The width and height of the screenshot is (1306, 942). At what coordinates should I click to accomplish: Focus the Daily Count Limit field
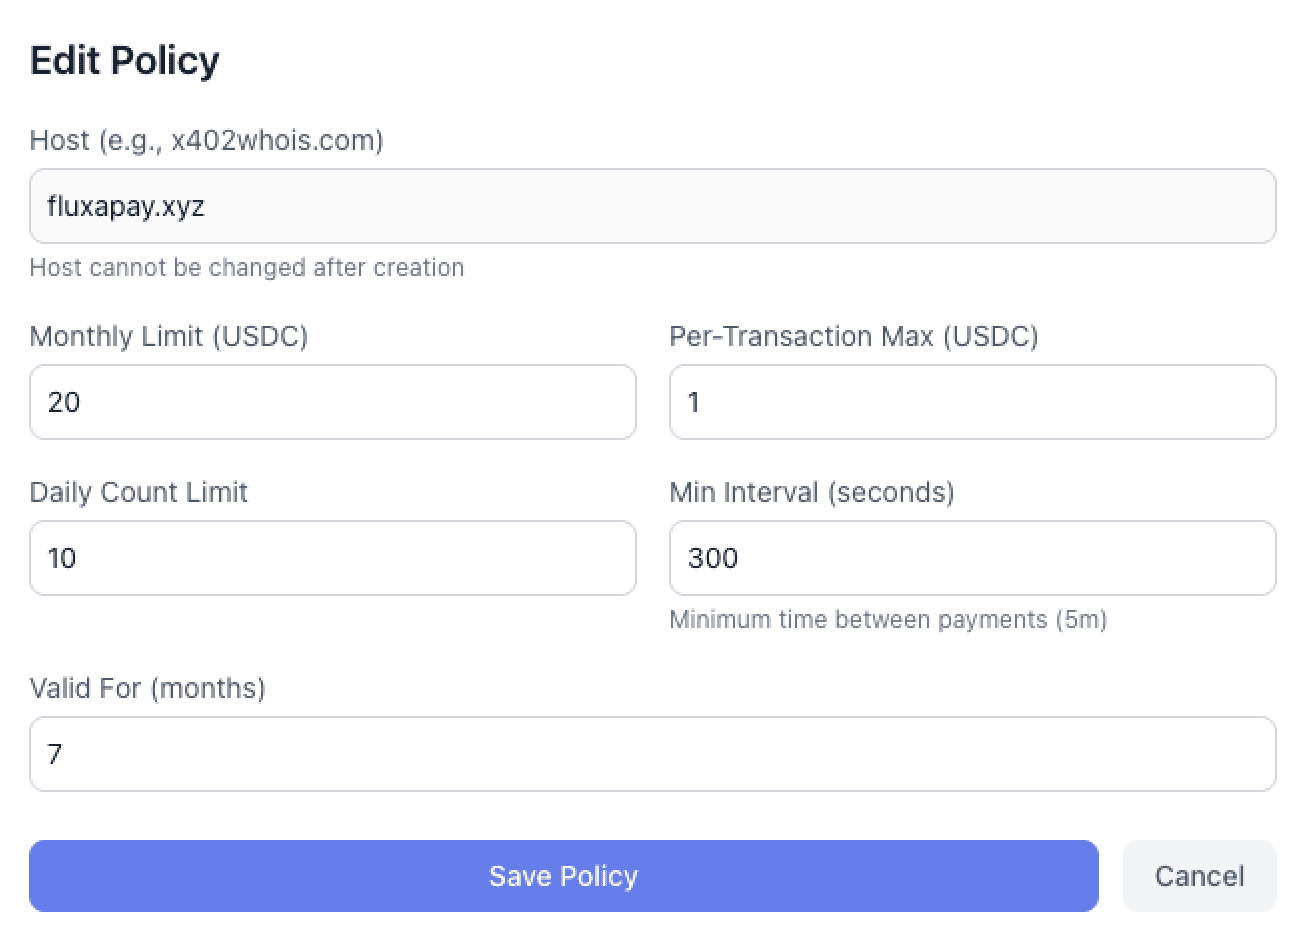coord(332,558)
